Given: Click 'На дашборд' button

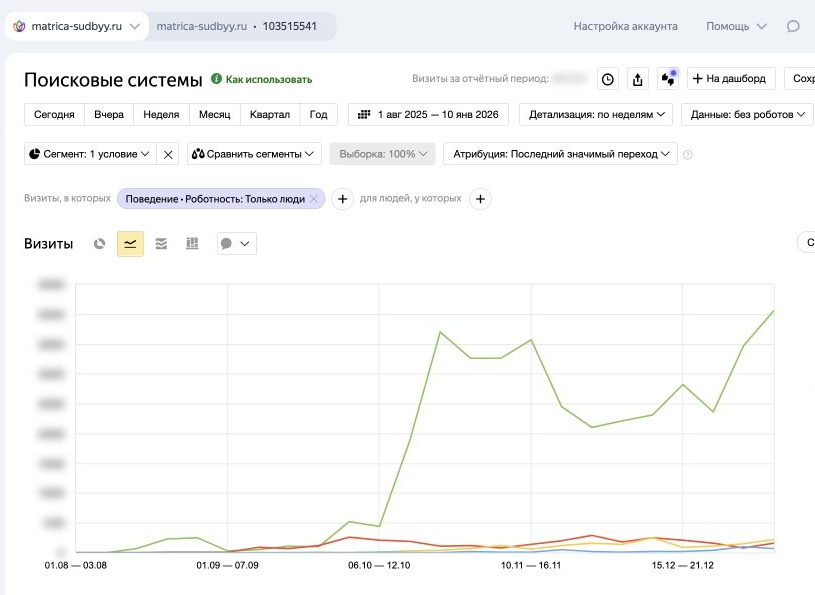Looking at the screenshot, I should [x=731, y=79].
